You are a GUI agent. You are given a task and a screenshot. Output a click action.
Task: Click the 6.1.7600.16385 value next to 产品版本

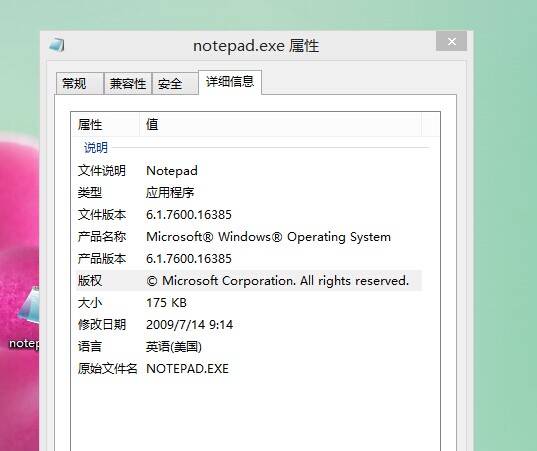[x=189, y=259]
